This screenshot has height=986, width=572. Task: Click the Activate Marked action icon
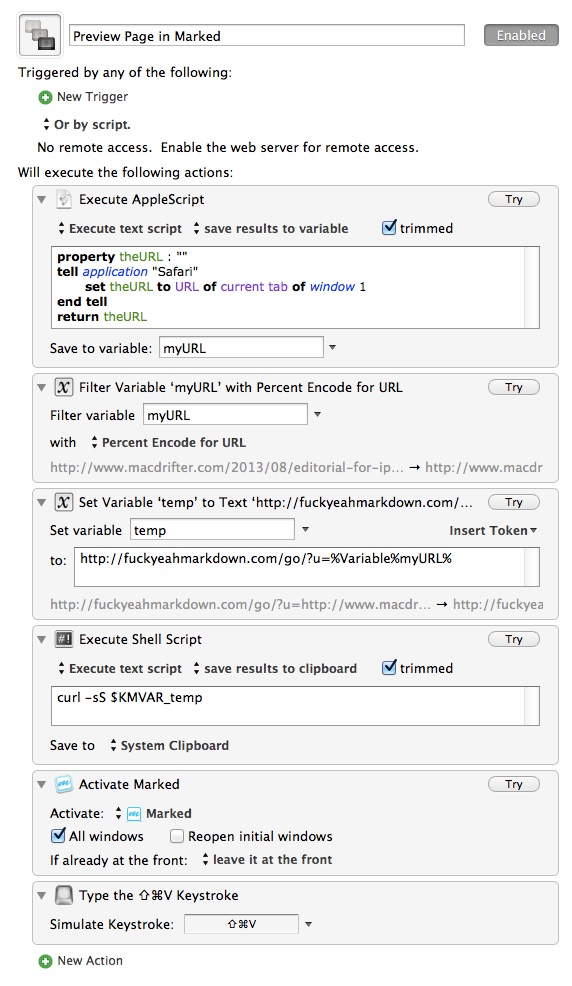[x=63, y=784]
